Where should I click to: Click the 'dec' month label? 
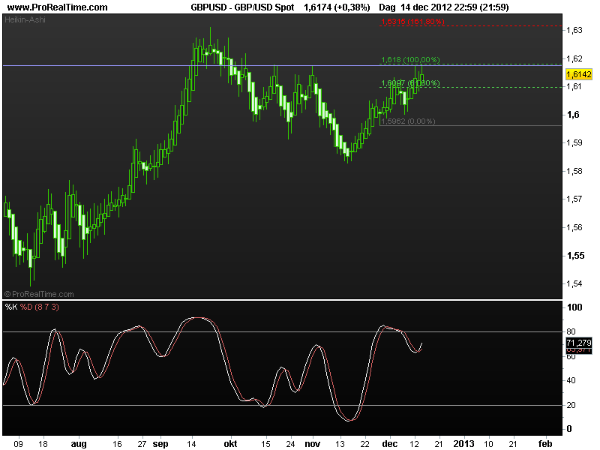[x=390, y=444]
